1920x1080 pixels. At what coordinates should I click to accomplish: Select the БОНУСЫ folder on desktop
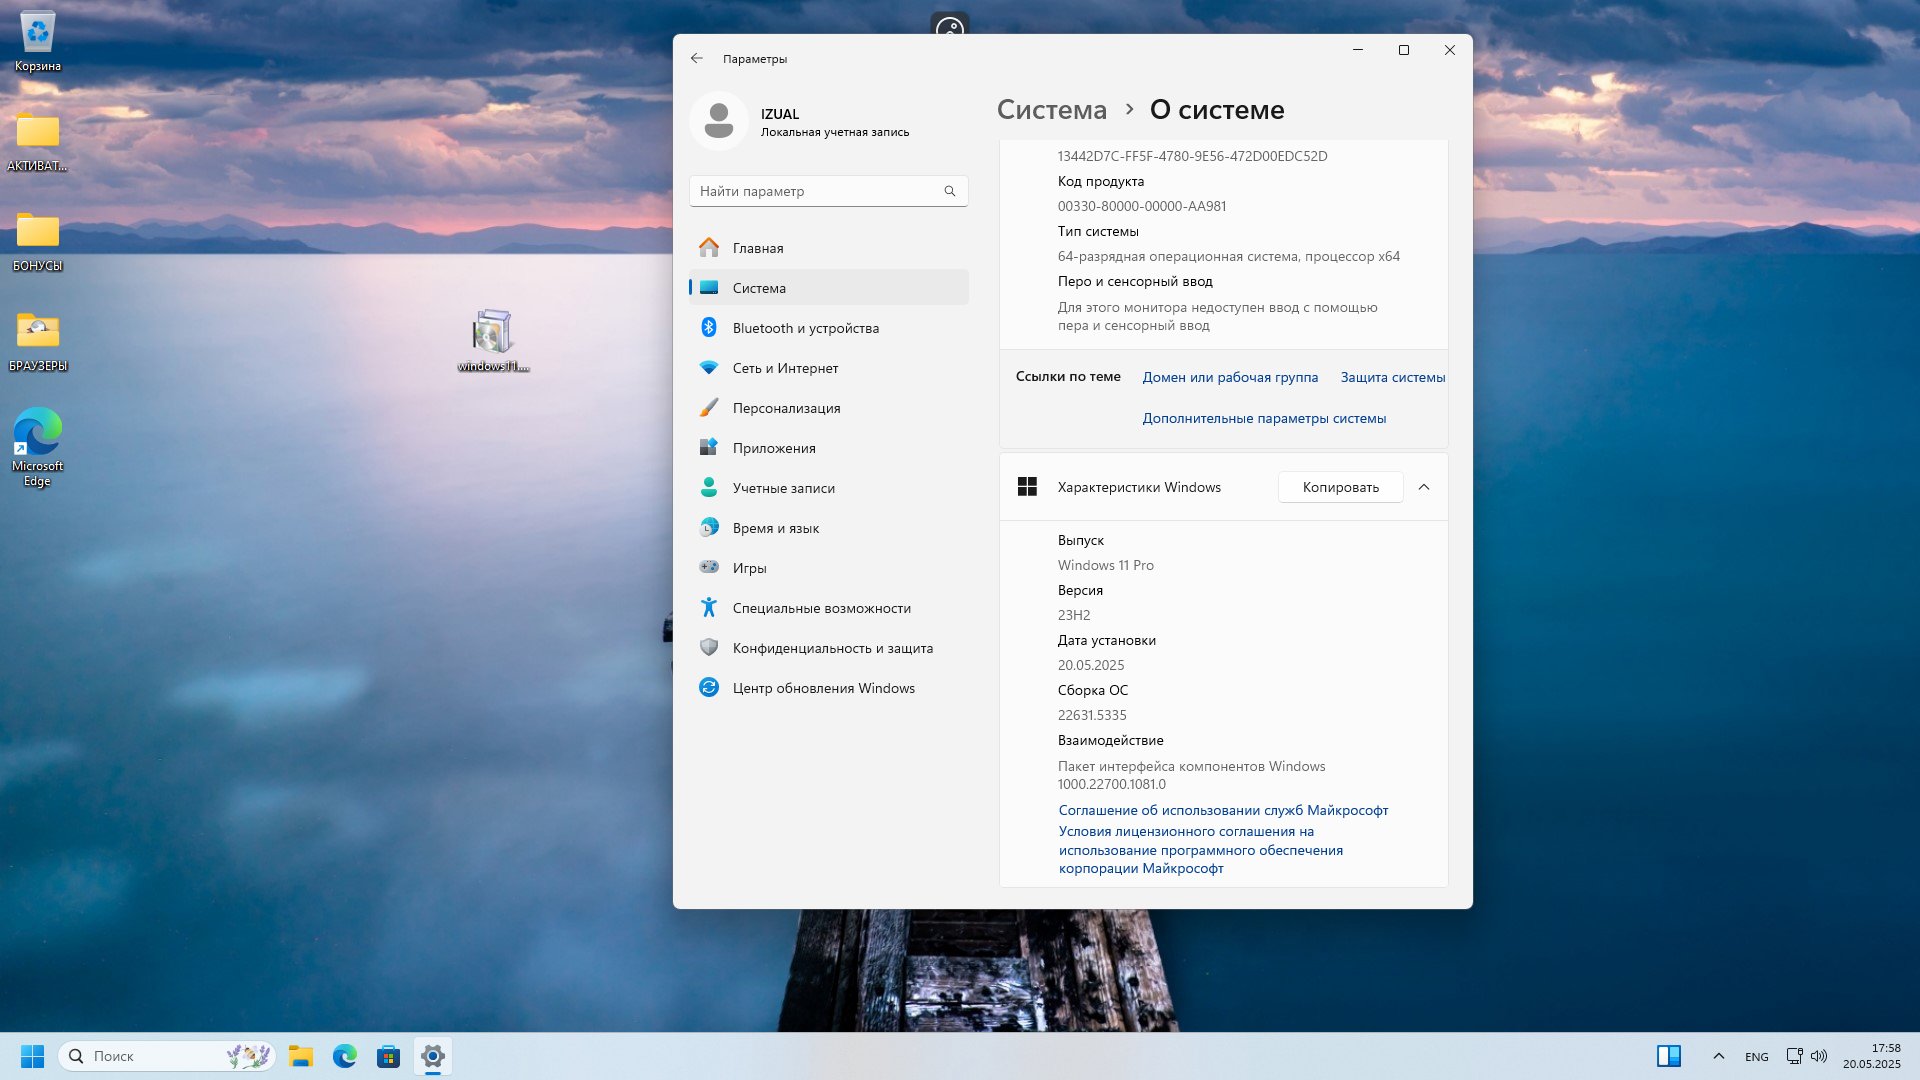[x=38, y=242]
